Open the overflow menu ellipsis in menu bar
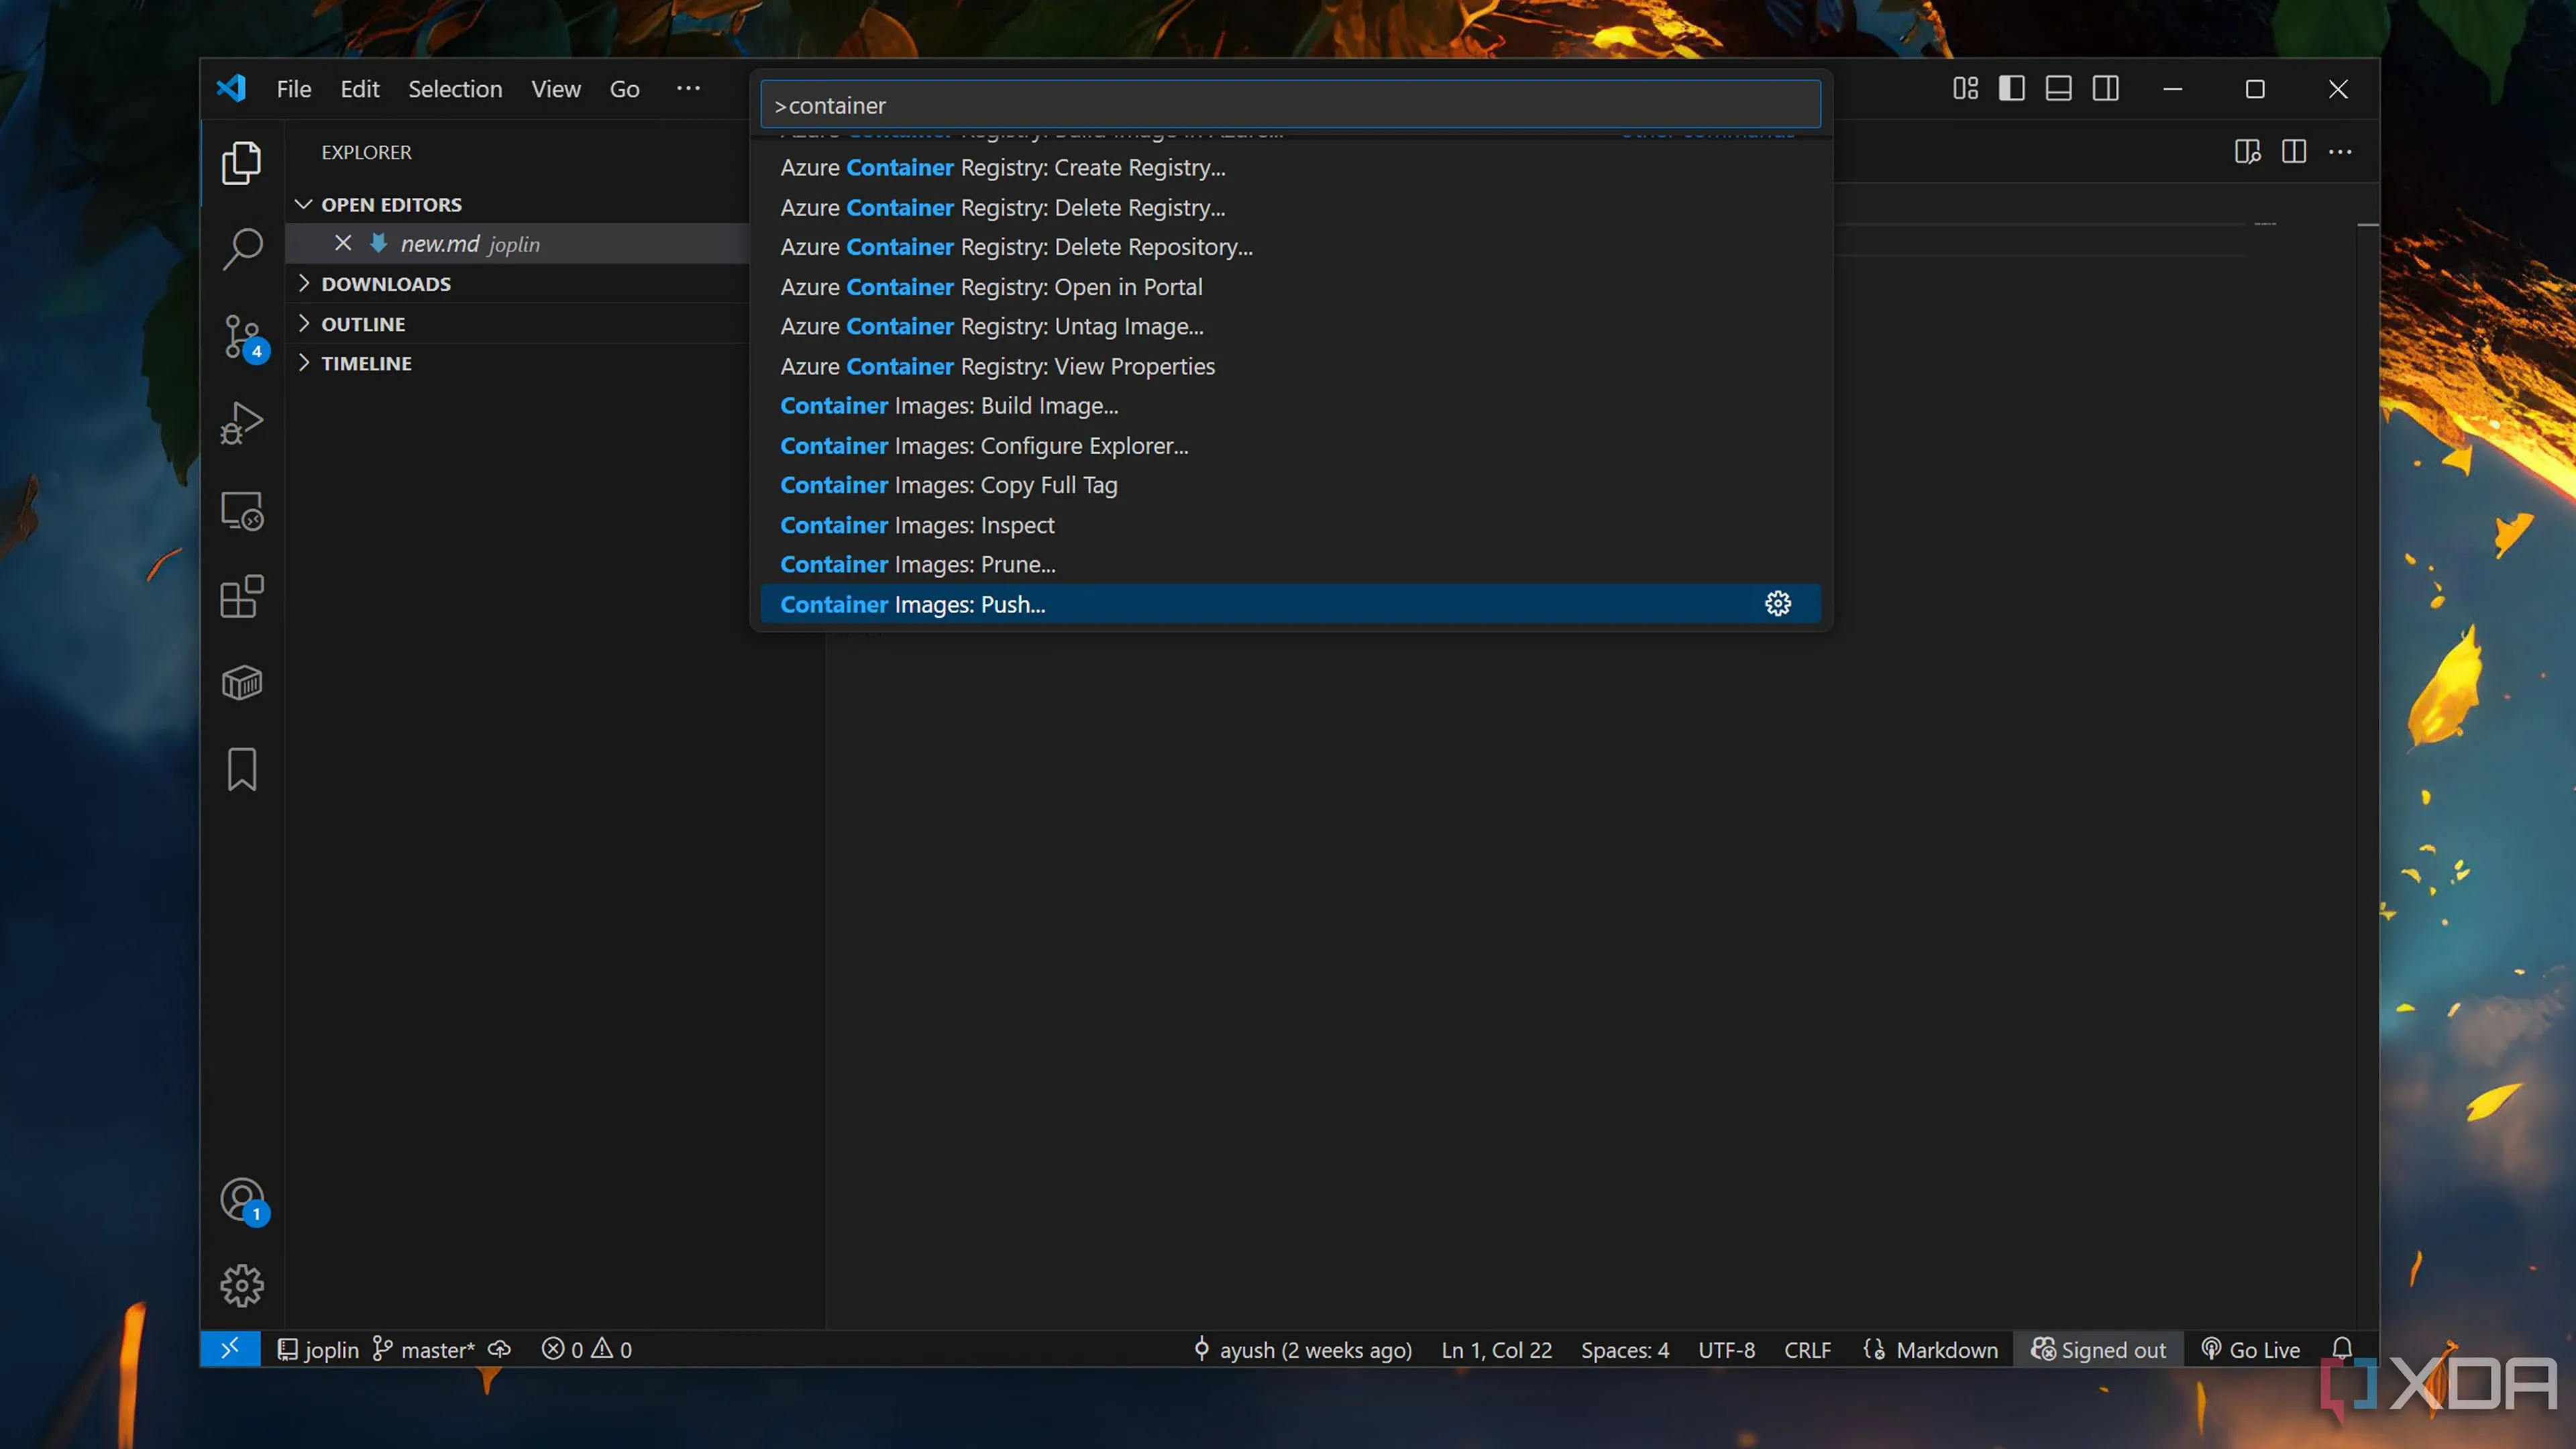This screenshot has height=1449, width=2576. point(688,89)
